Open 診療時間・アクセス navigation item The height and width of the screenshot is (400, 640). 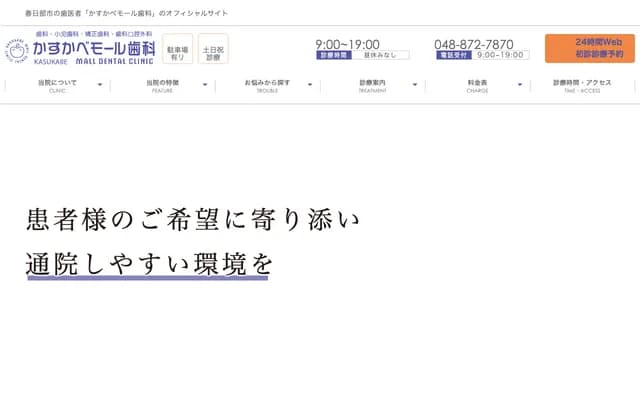(582, 85)
